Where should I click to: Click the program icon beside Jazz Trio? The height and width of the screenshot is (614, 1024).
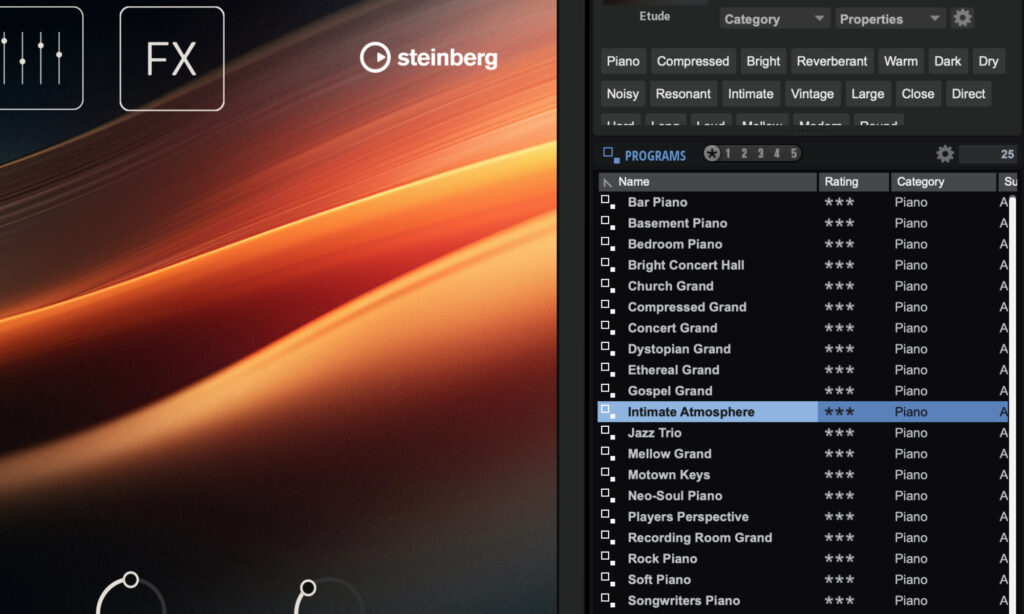(x=608, y=432)
